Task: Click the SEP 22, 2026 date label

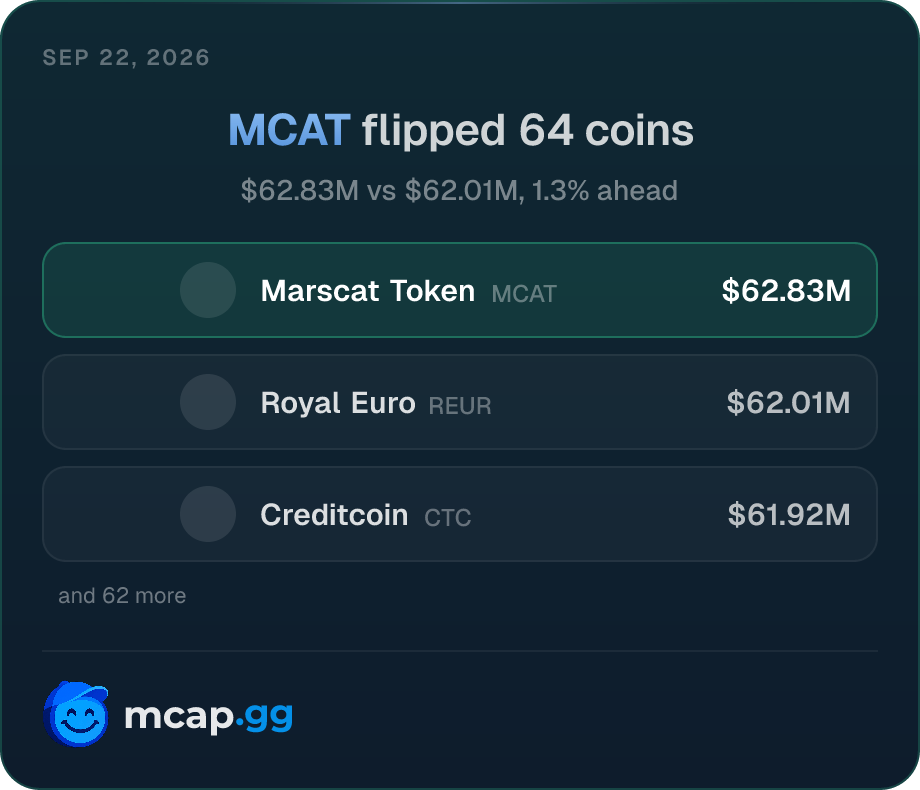Action: (x=126, y=58)
